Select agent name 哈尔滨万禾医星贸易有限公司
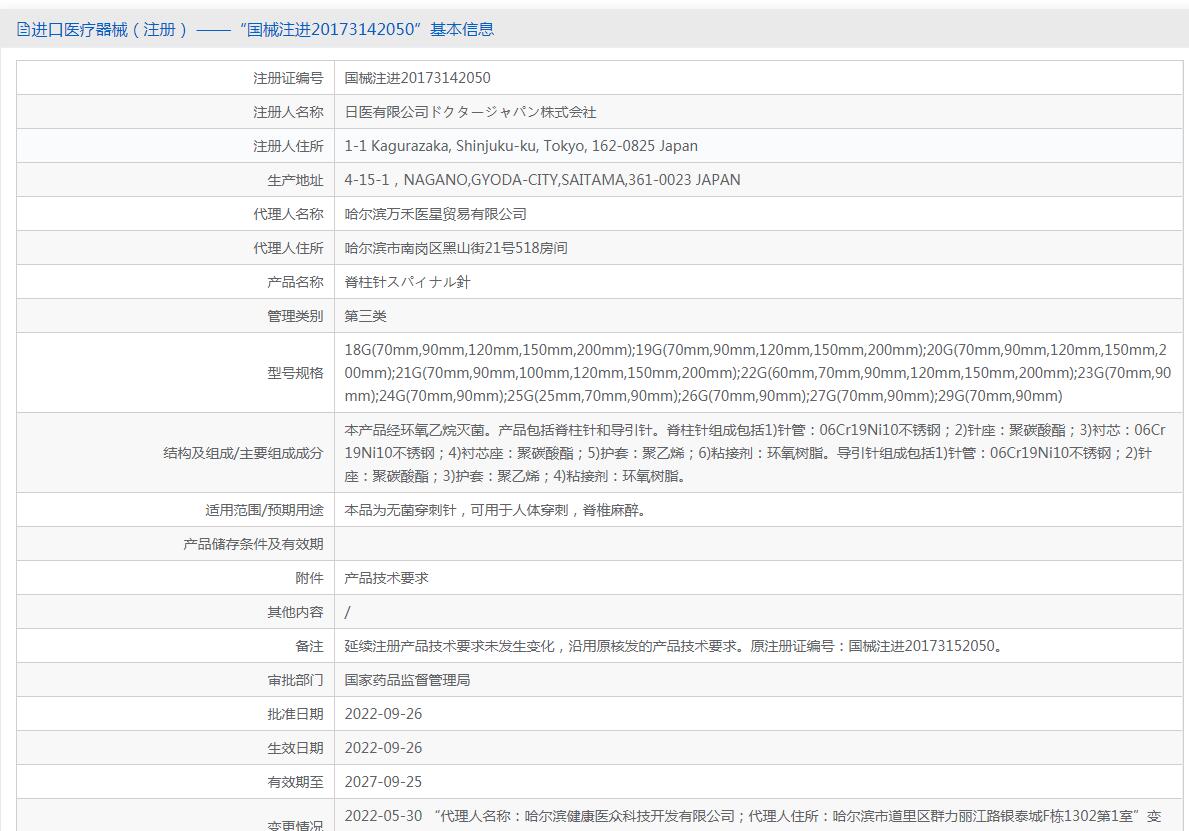 click(435, 215)
